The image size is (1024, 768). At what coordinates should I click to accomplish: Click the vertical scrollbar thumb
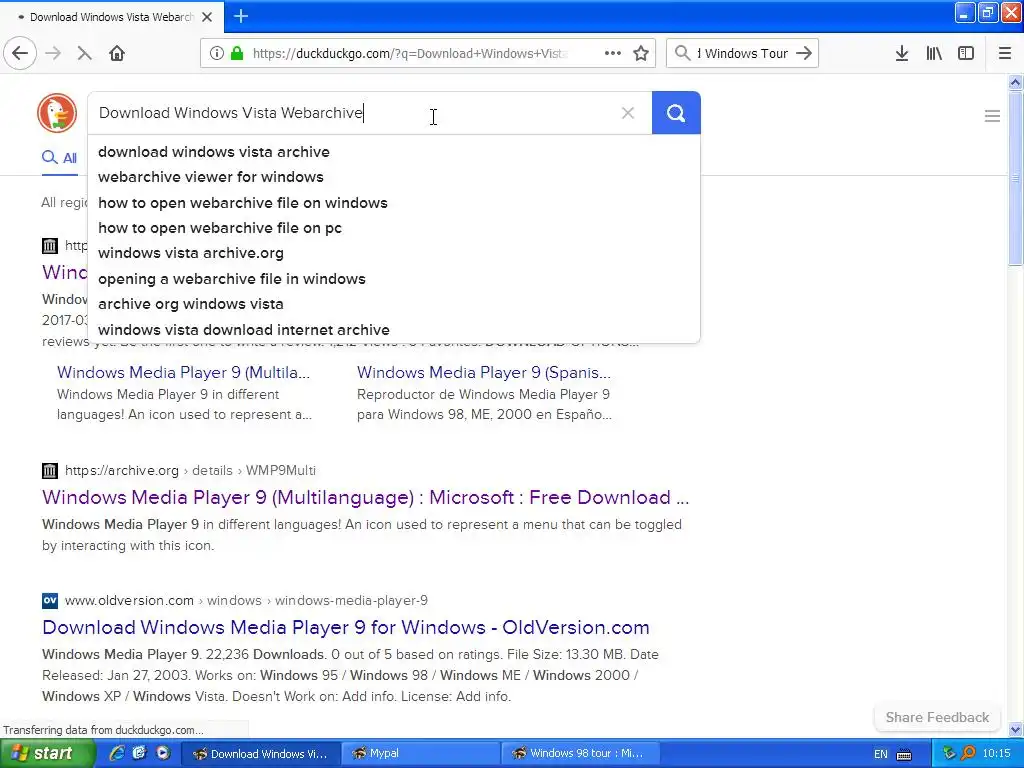1015,178
